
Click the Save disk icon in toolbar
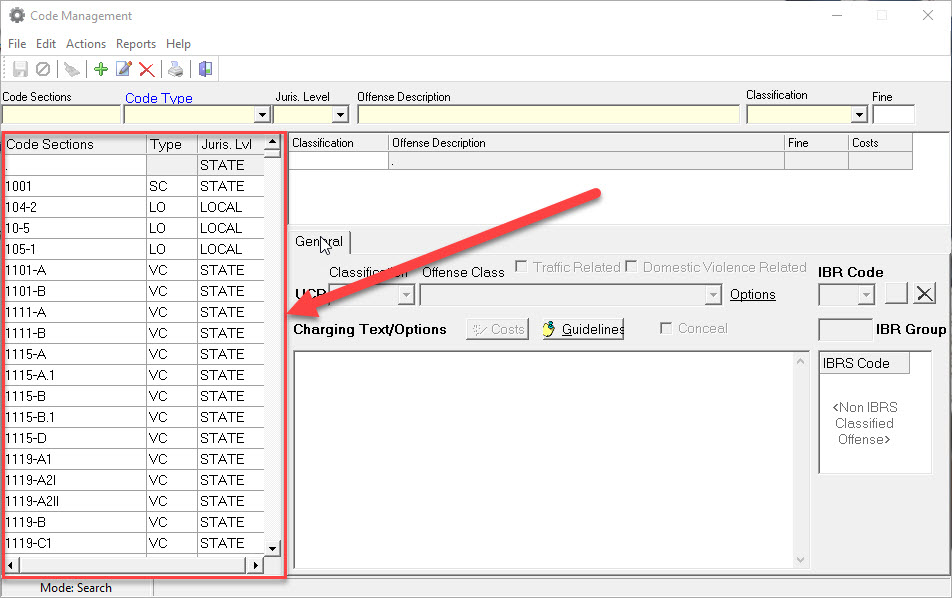20,69
